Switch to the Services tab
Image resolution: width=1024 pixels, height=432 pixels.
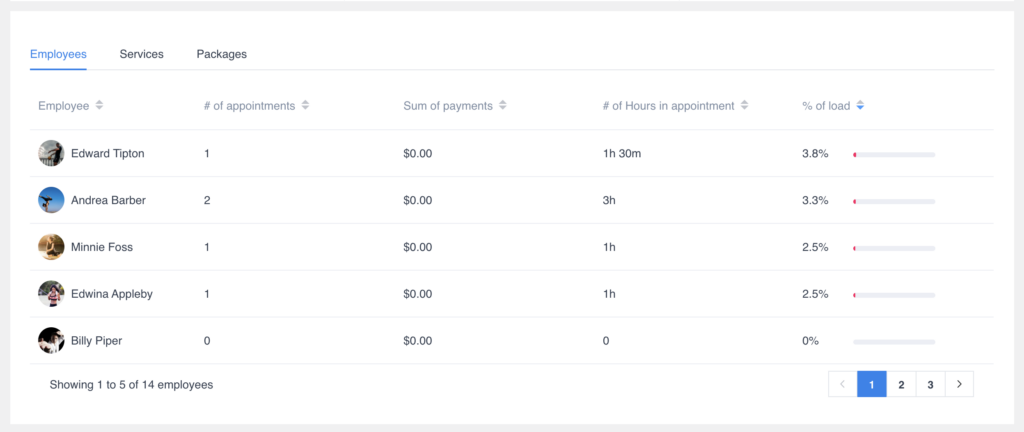[x=141, y=54]
